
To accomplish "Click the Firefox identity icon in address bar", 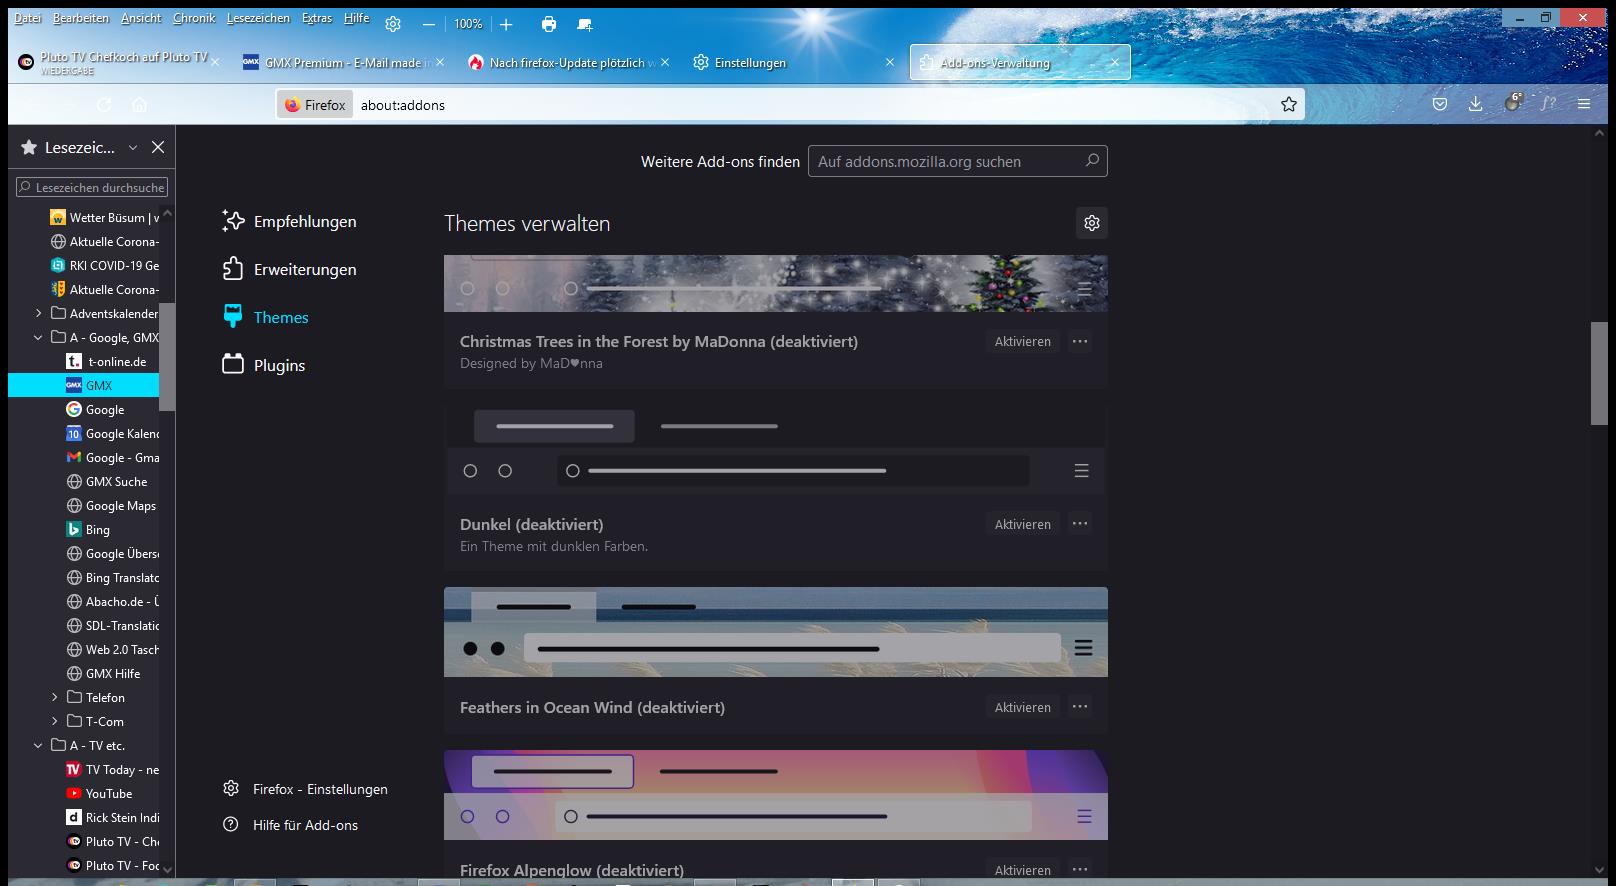I will tap(315, 104).
